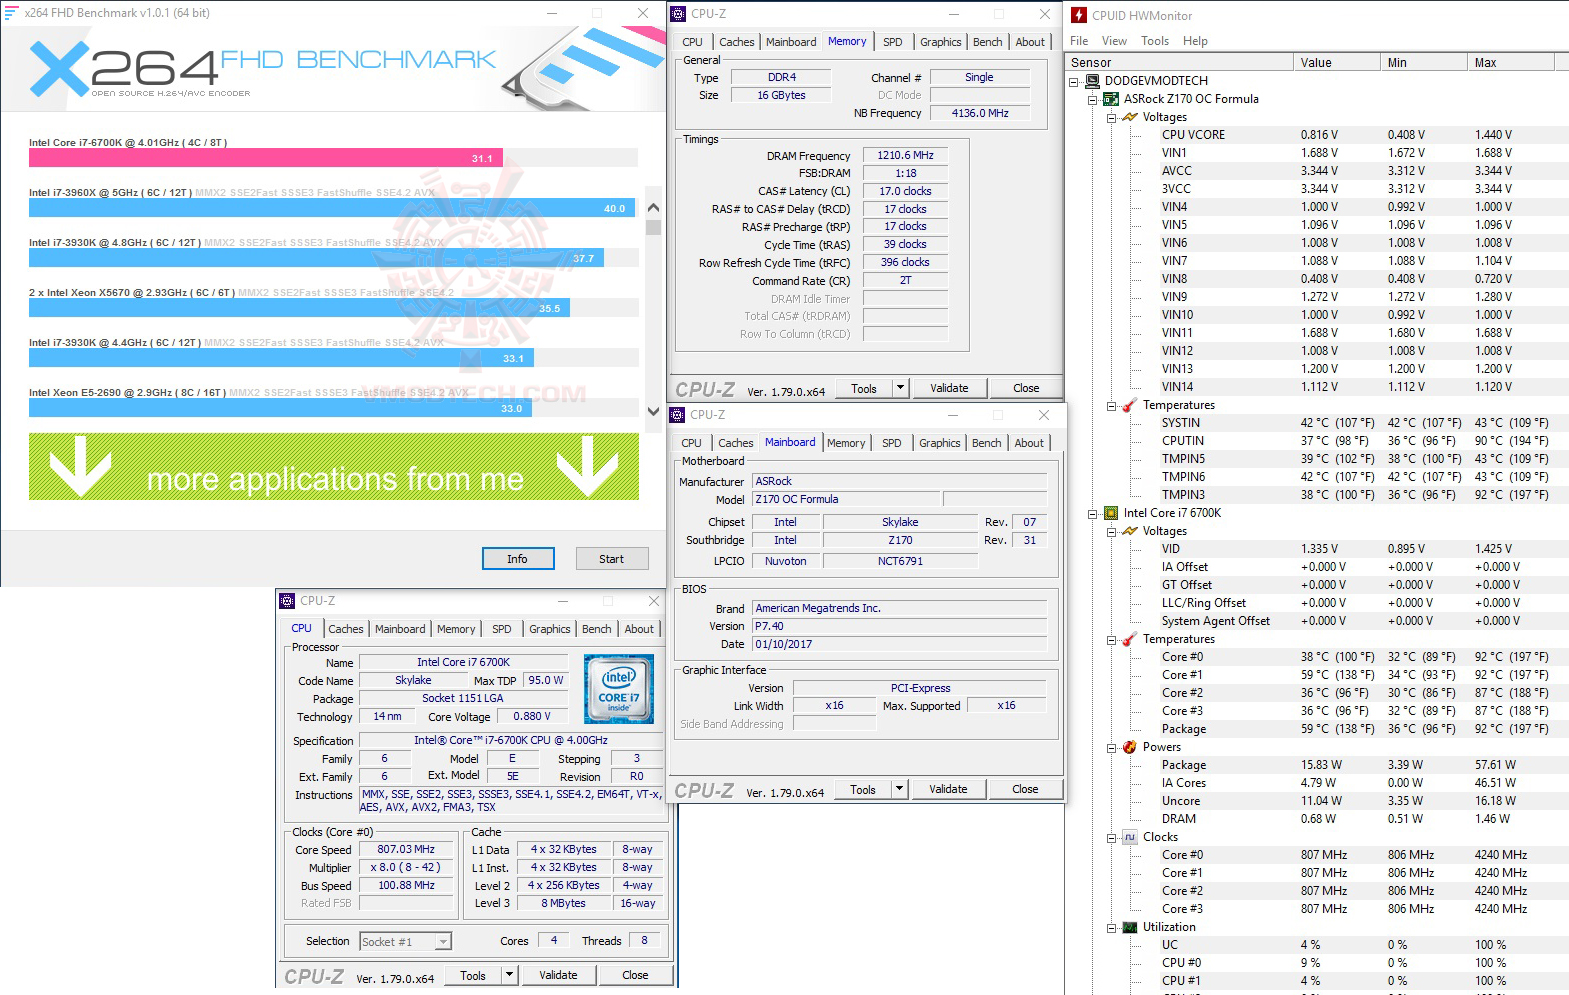This screenshot has width=1569, height=995.
Task: Click scroll-up arrow in benchmark results list
Action: pyautogui.click(x=653, y=208)
